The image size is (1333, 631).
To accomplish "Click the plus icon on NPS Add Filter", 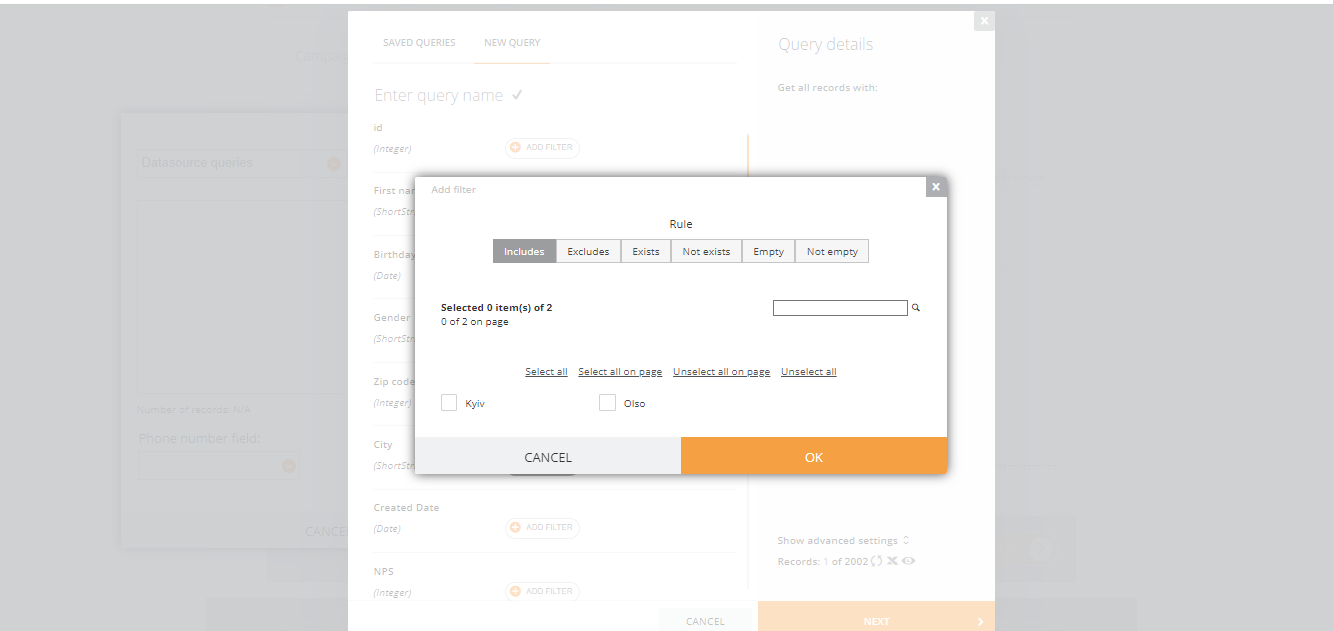I will coord(516,591).
